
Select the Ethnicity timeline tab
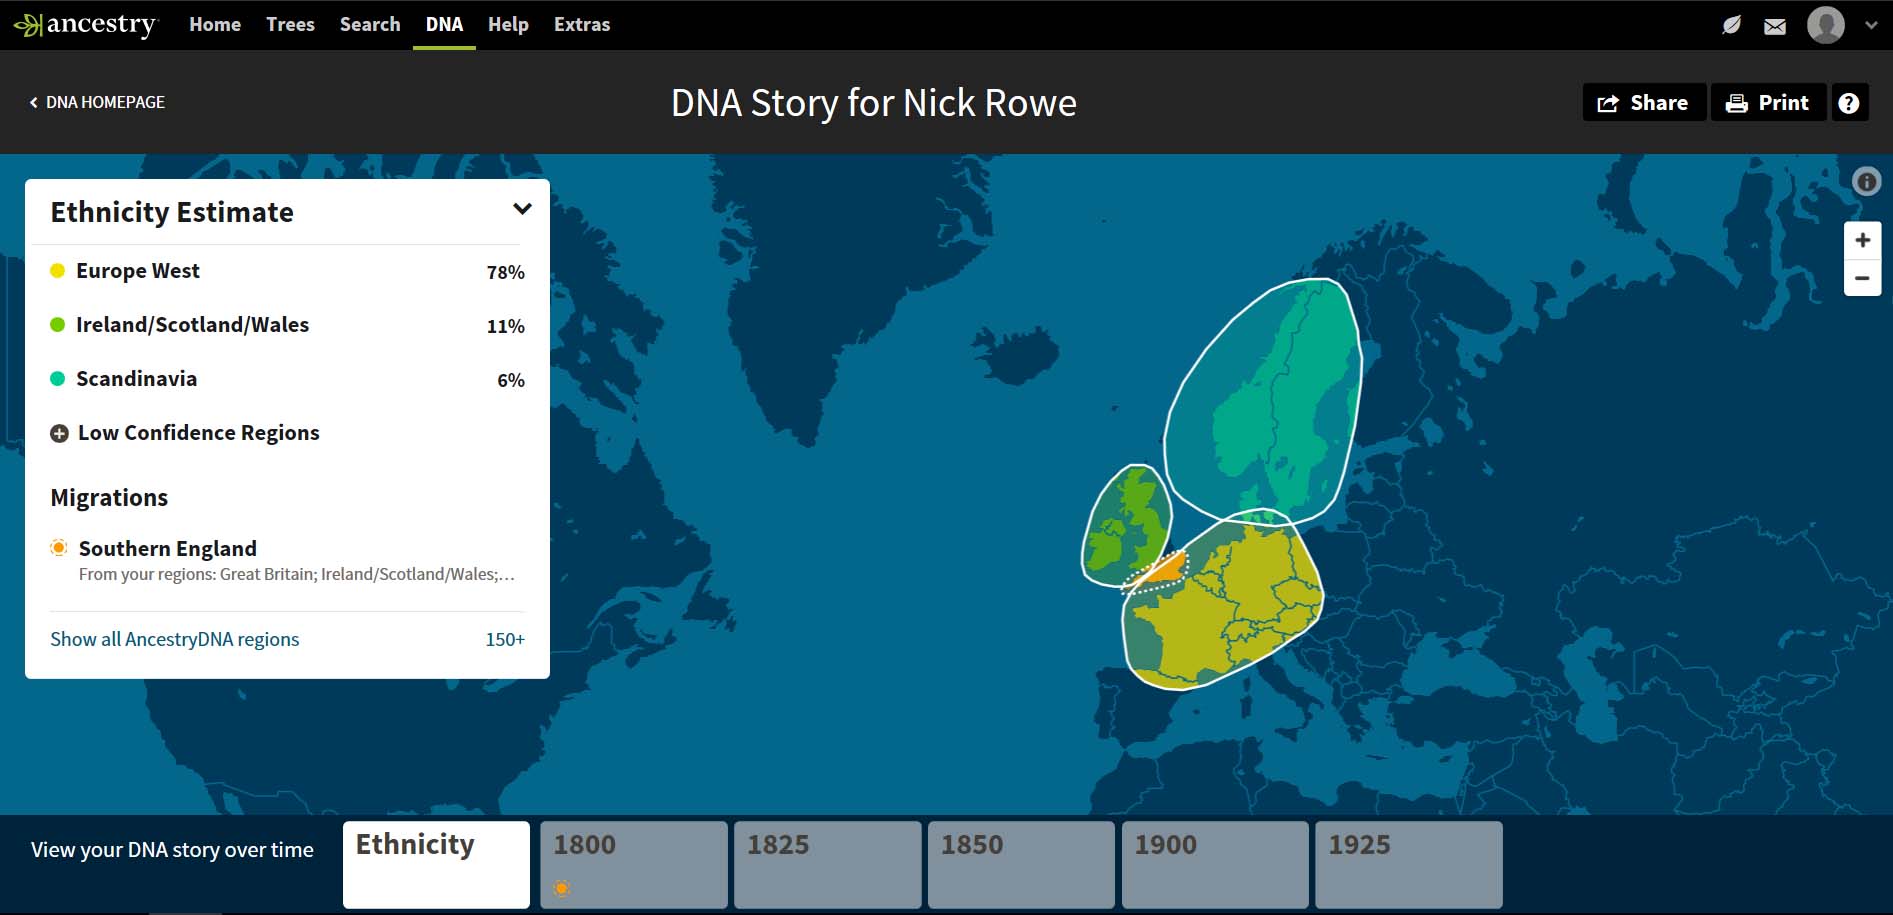pos(436,864)
